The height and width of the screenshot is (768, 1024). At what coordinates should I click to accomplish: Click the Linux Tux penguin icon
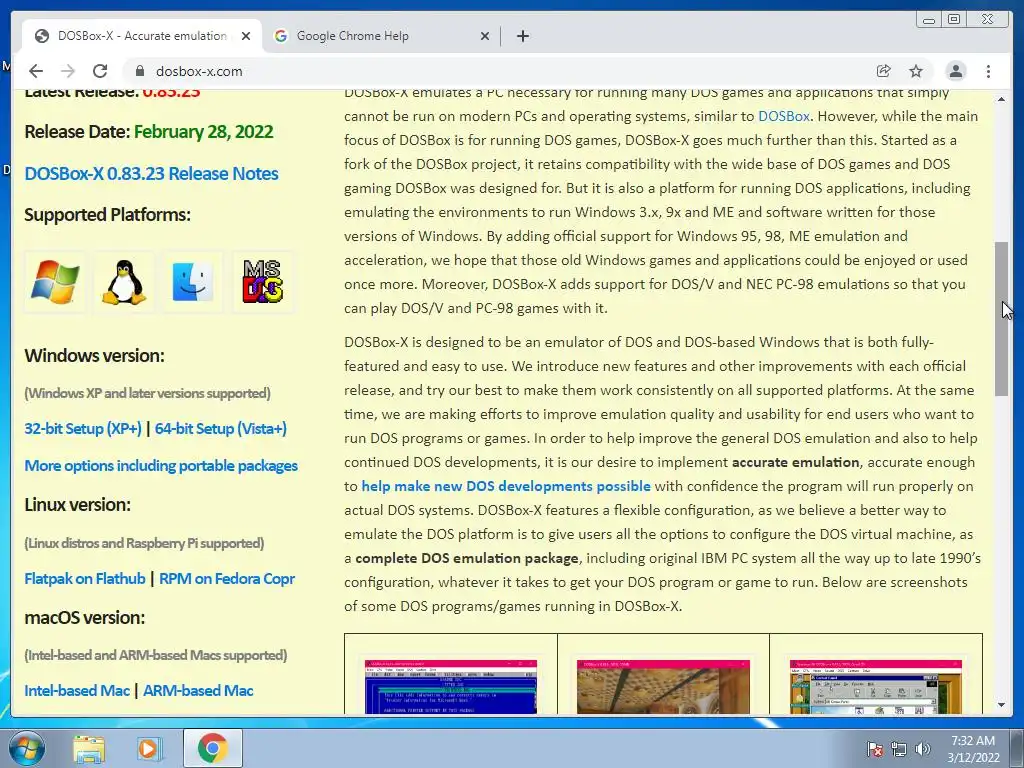(x=123, y=281)
